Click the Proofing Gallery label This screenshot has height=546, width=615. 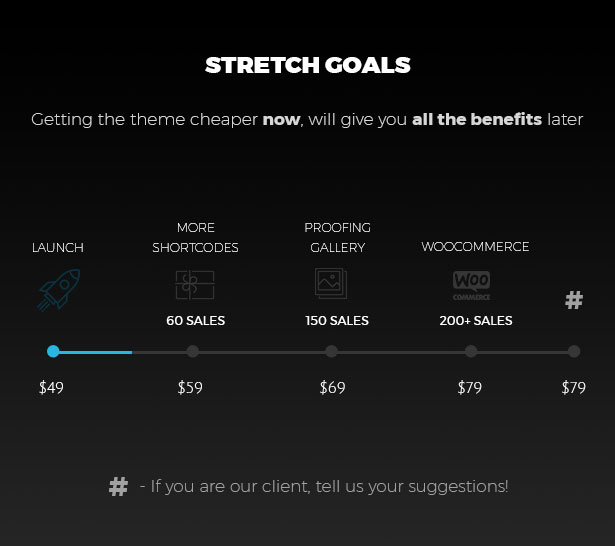[x=337, y=238]
